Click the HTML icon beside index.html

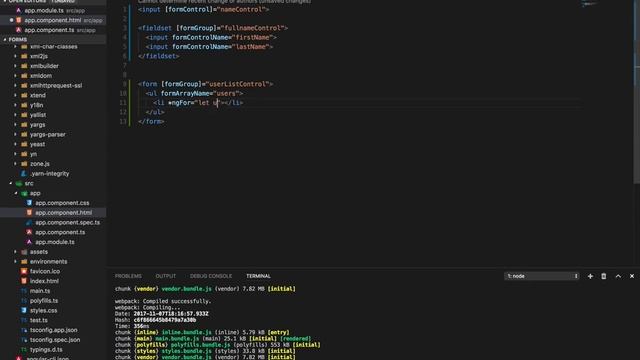(x=24, y=281)
